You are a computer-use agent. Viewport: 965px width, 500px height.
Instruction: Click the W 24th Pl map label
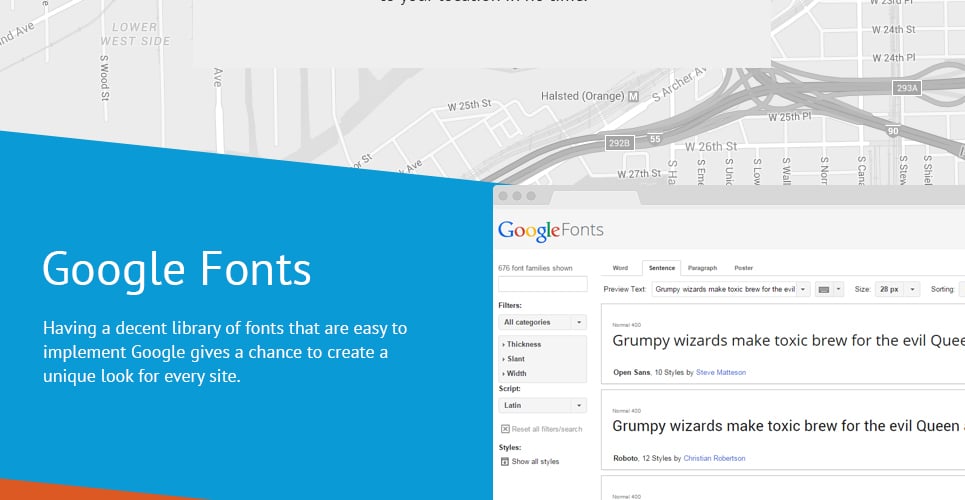894,58
